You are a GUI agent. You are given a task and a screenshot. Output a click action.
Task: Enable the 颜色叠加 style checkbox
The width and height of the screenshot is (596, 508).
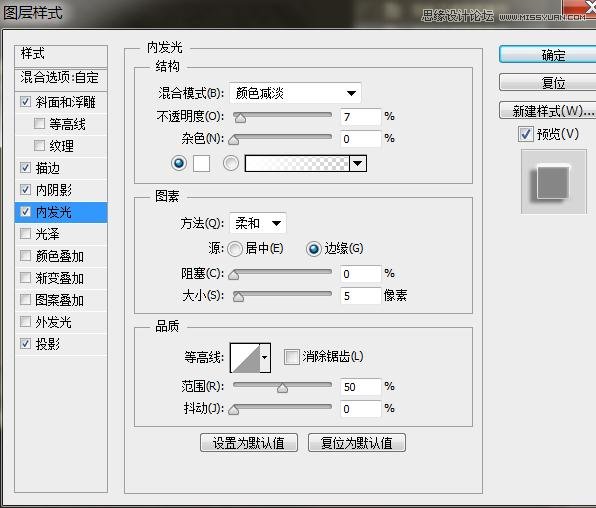[x=25, y=256]
